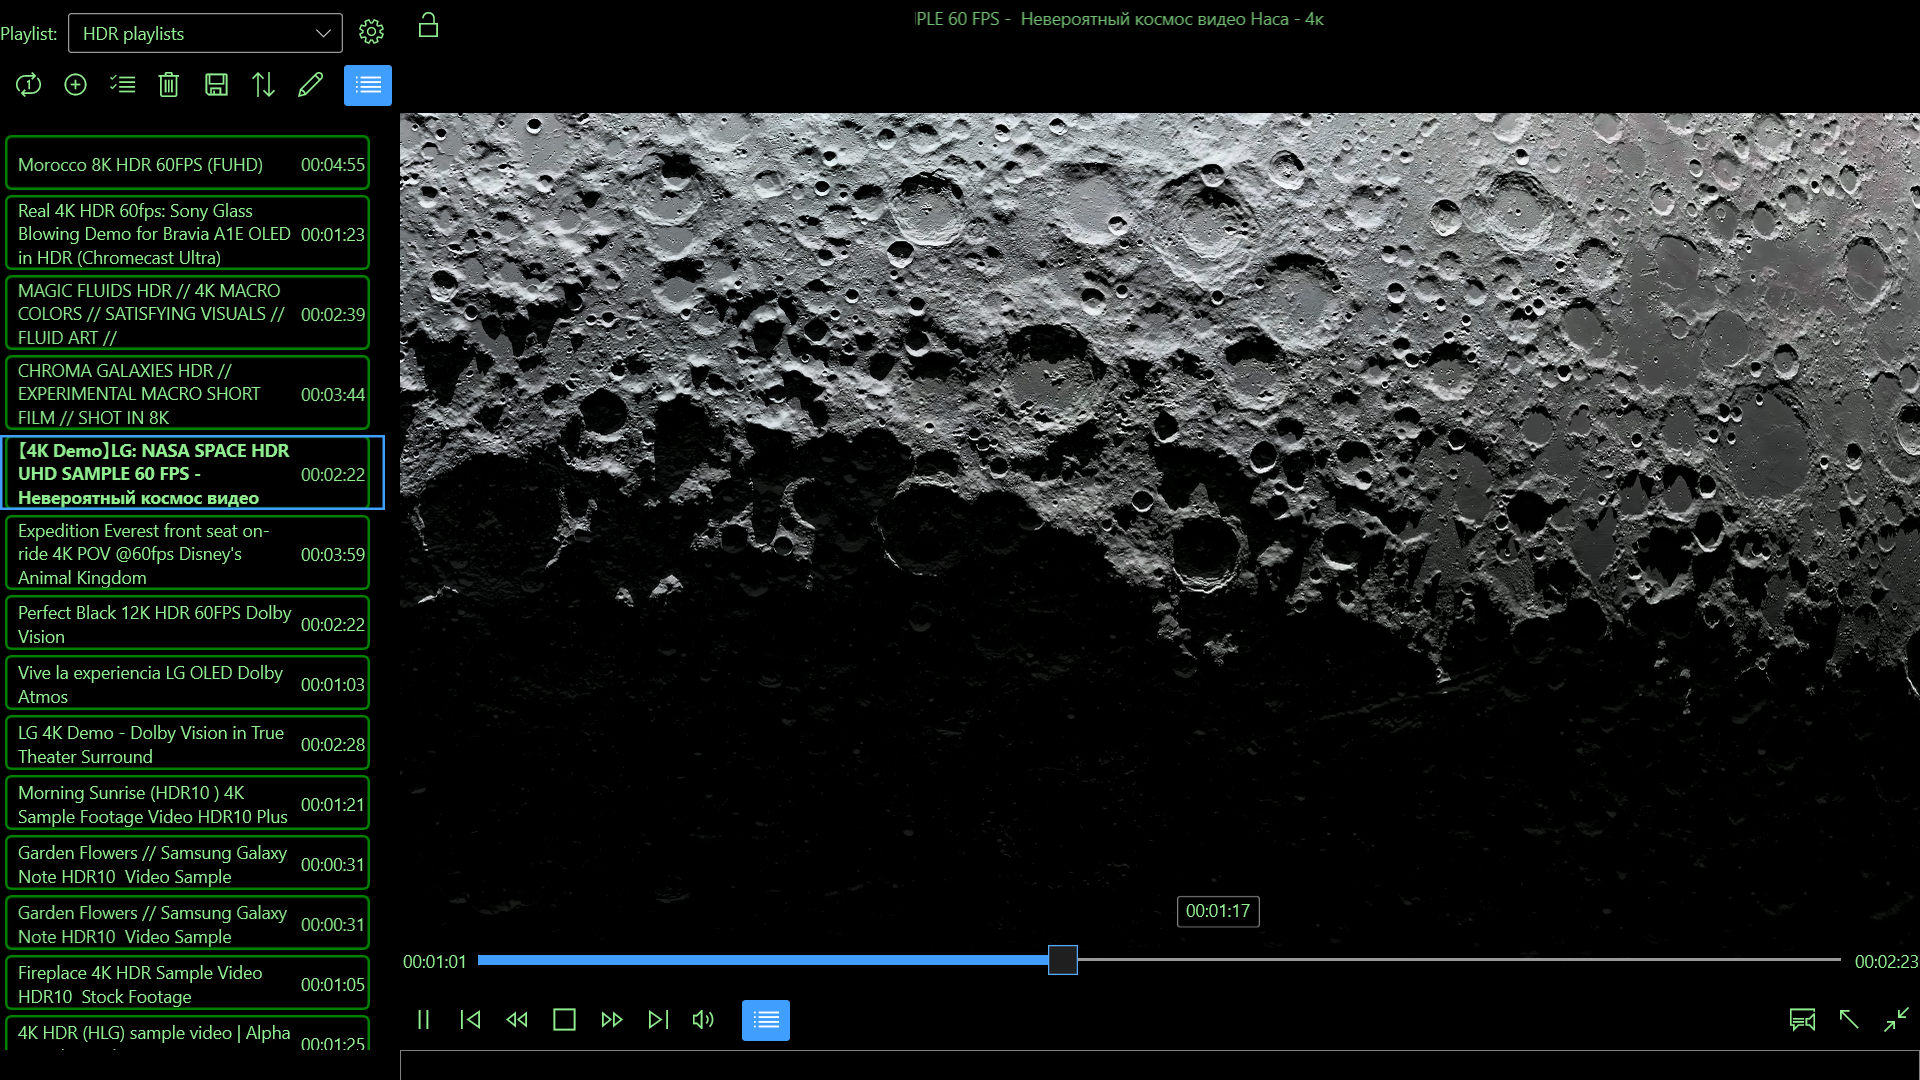
Task: Click the select-all checklist icon
Action: click(x=122, y=85)
